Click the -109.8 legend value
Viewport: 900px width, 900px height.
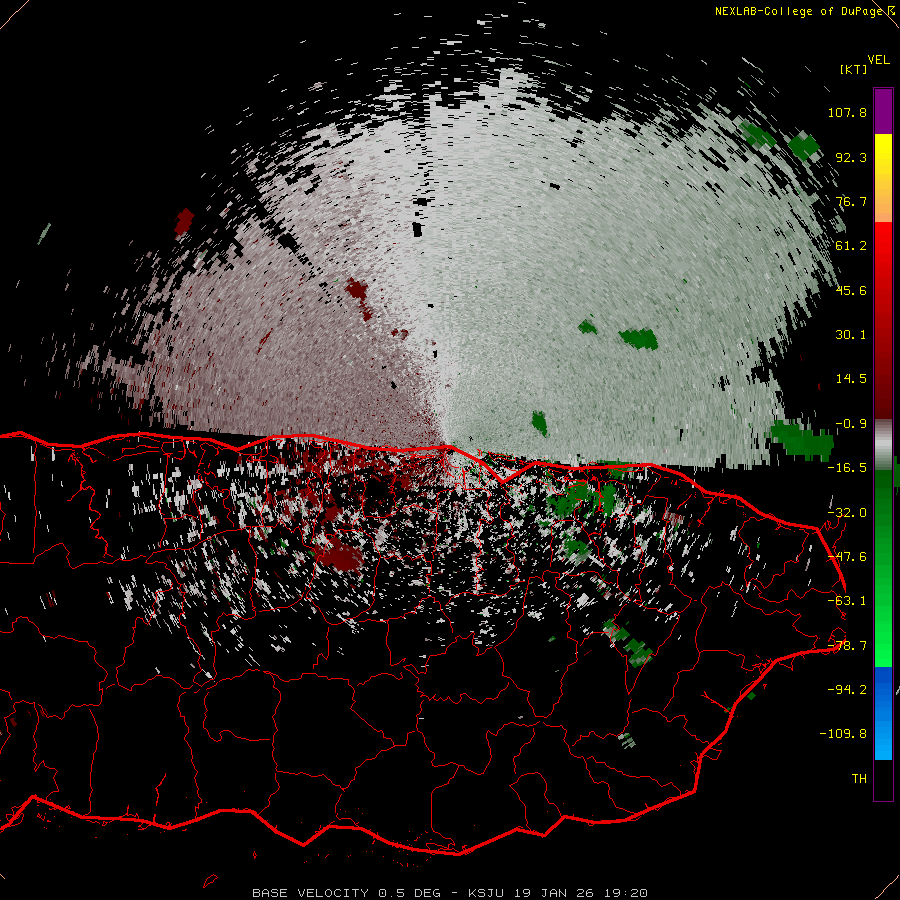843,734
